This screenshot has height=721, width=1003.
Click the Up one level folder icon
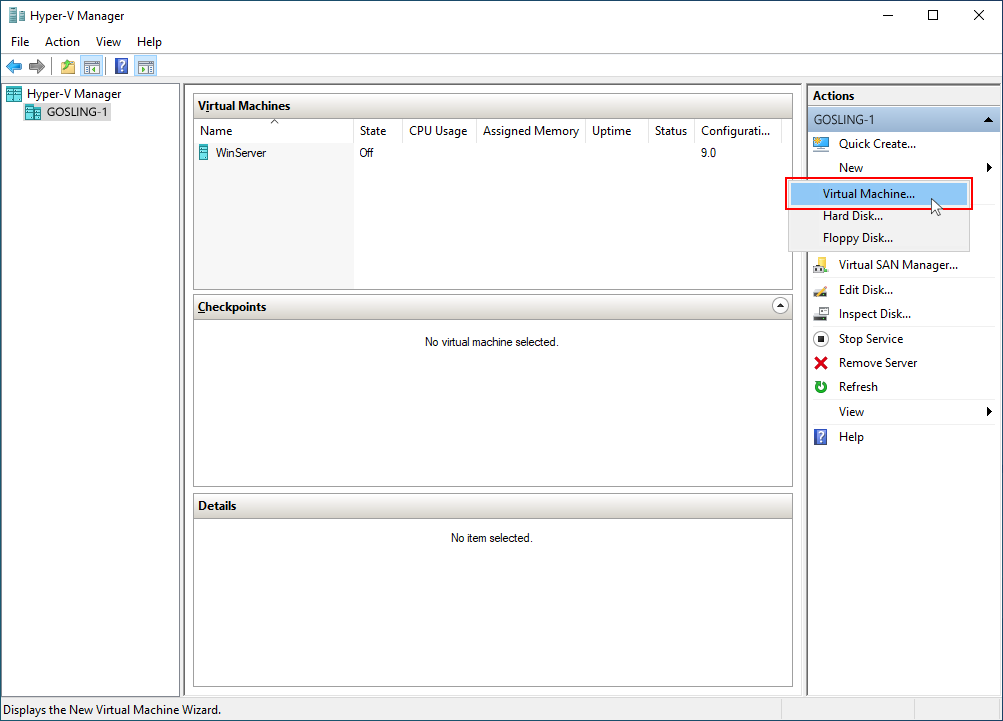68,66
